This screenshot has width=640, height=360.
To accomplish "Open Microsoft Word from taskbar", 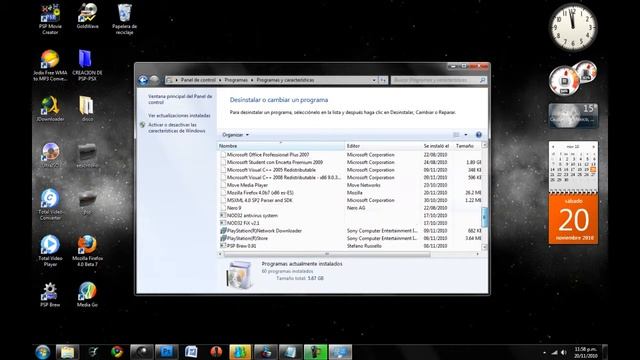I will (191, 352).
